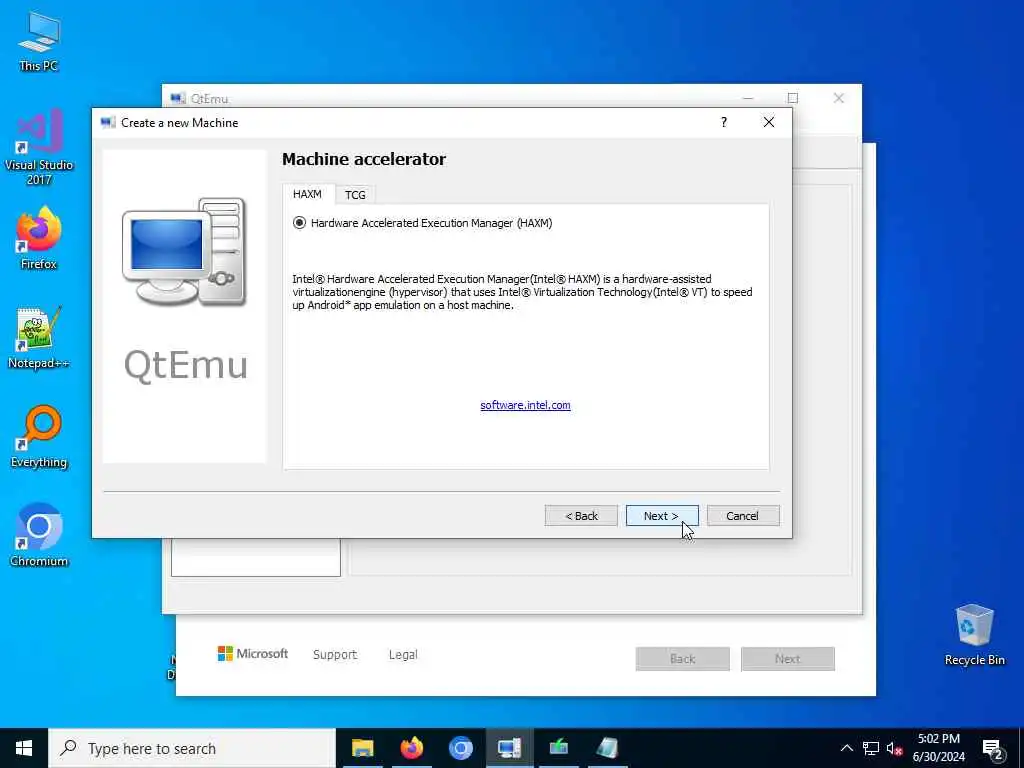Click the Microsoft logo in background window
The height and width of the screenshot is (768, 1024).
click(253, 654)
